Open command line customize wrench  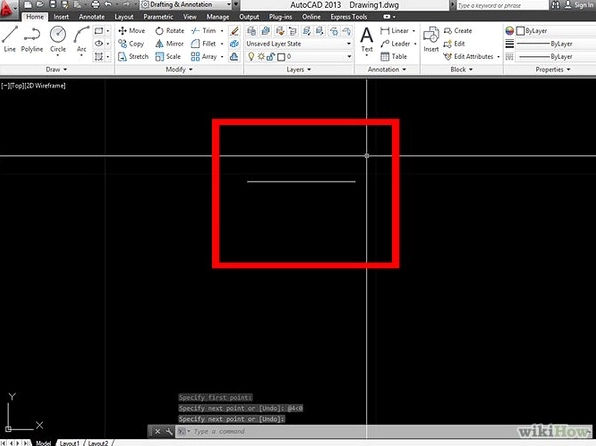169,432
